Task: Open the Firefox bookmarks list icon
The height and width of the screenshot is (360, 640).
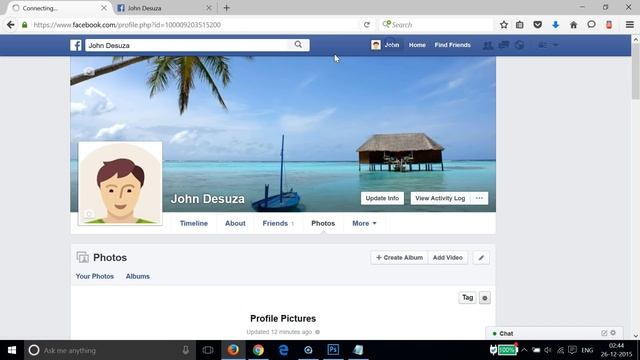Action: [x=520, y=25]
